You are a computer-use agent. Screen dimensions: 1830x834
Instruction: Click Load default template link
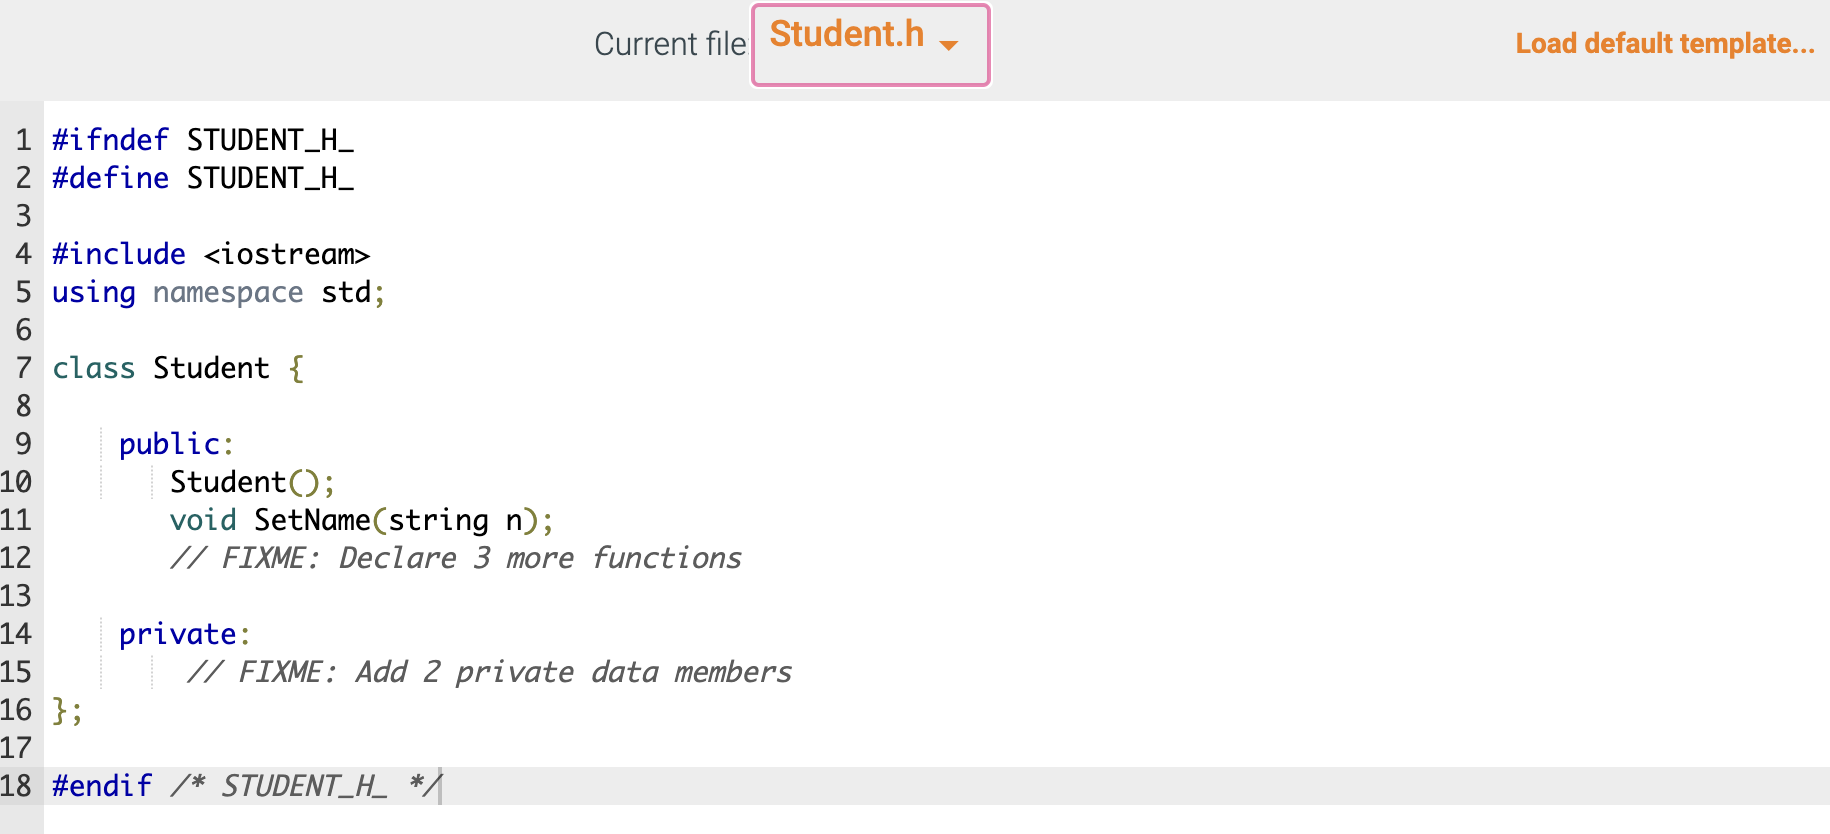tap(1664, 44)
